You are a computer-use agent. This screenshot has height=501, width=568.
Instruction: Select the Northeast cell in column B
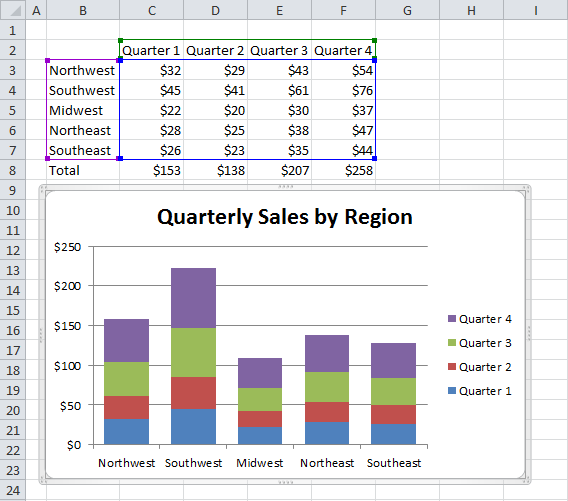tap(83, 130)
